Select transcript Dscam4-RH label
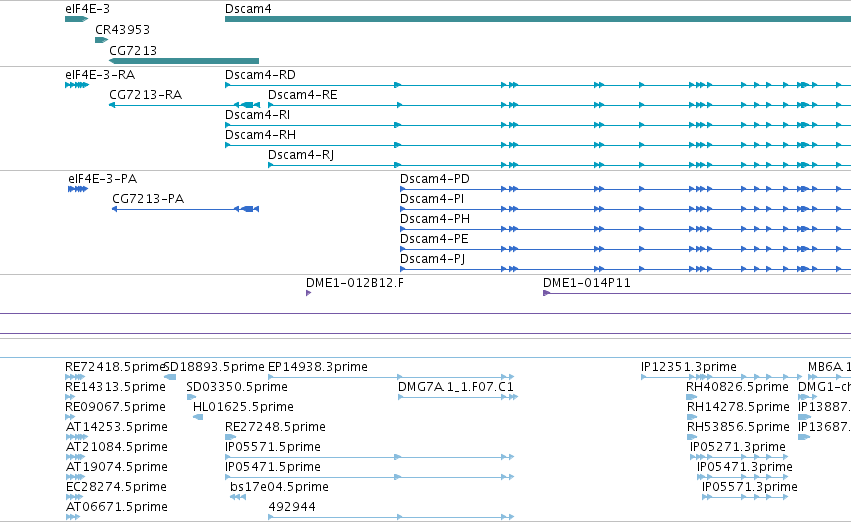Image resolution: width=851 pixels, height=522 pixels. click(261, 135)
